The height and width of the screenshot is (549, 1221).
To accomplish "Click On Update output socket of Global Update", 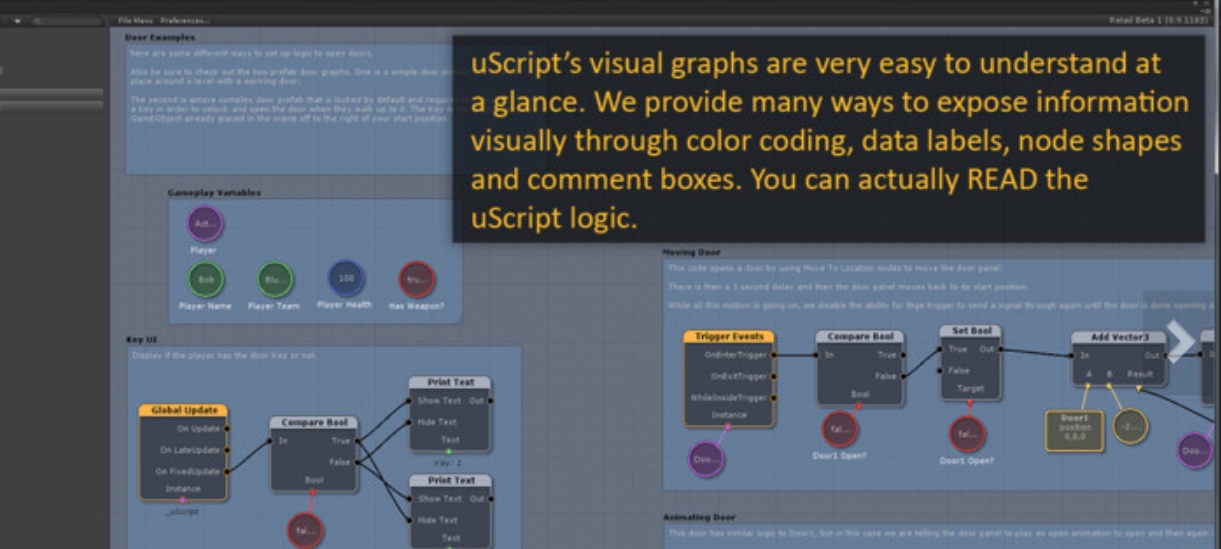I will pyautogui.click(x=228, y=428).
